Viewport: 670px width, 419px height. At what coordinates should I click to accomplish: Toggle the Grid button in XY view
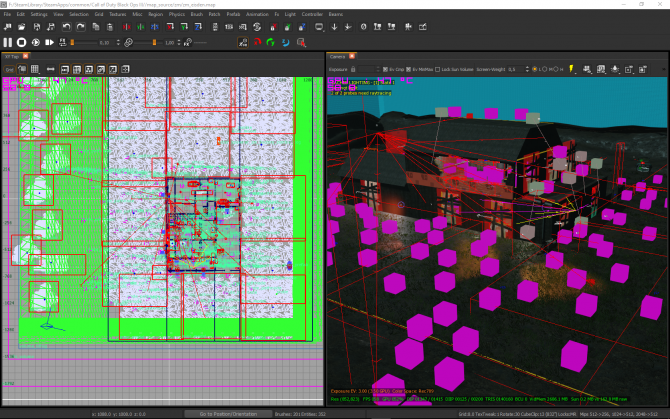pos(9,69)
